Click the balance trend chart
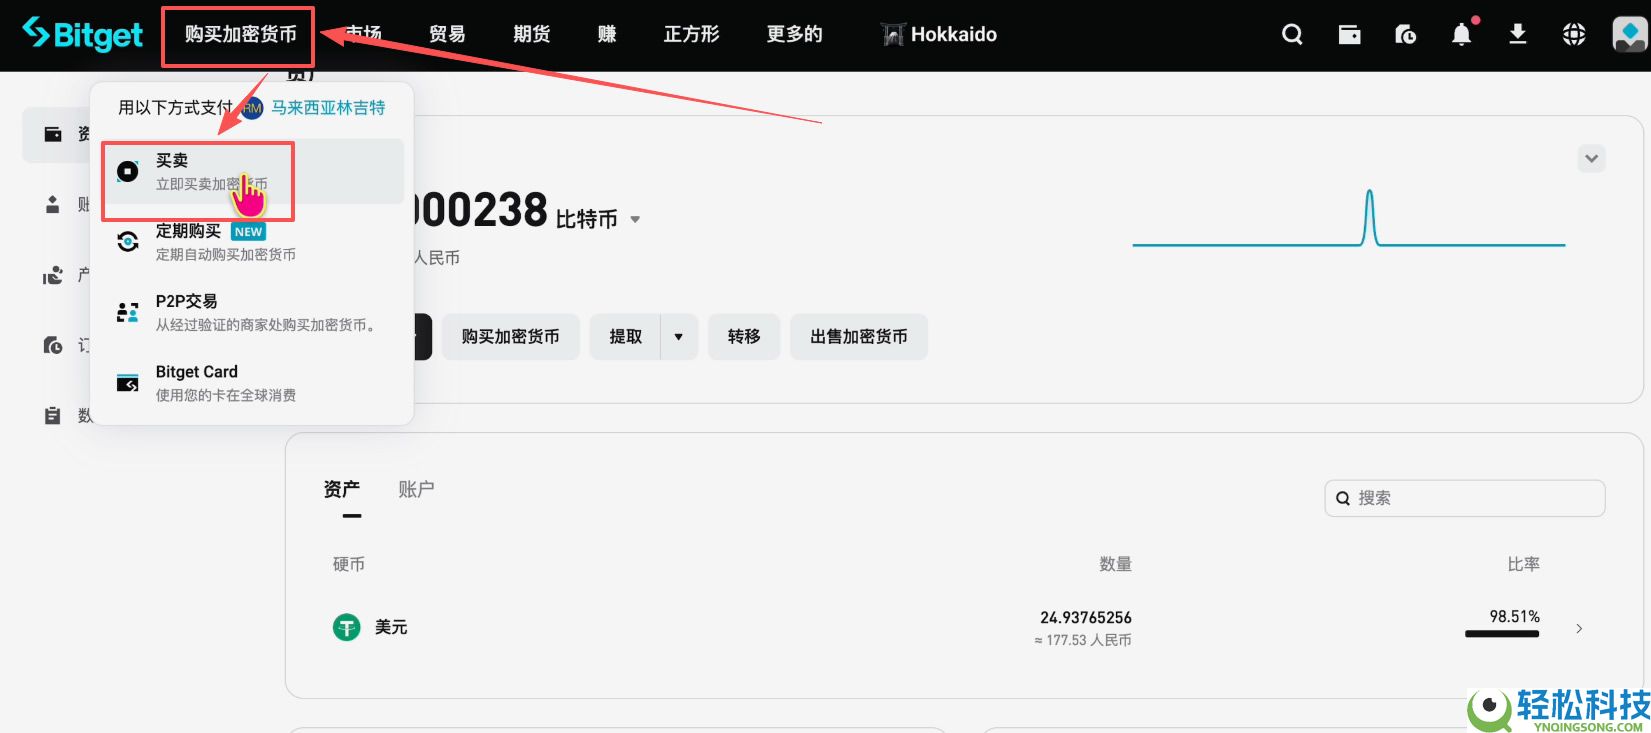Screen dimensions: 1651x733 point(1349,218)
